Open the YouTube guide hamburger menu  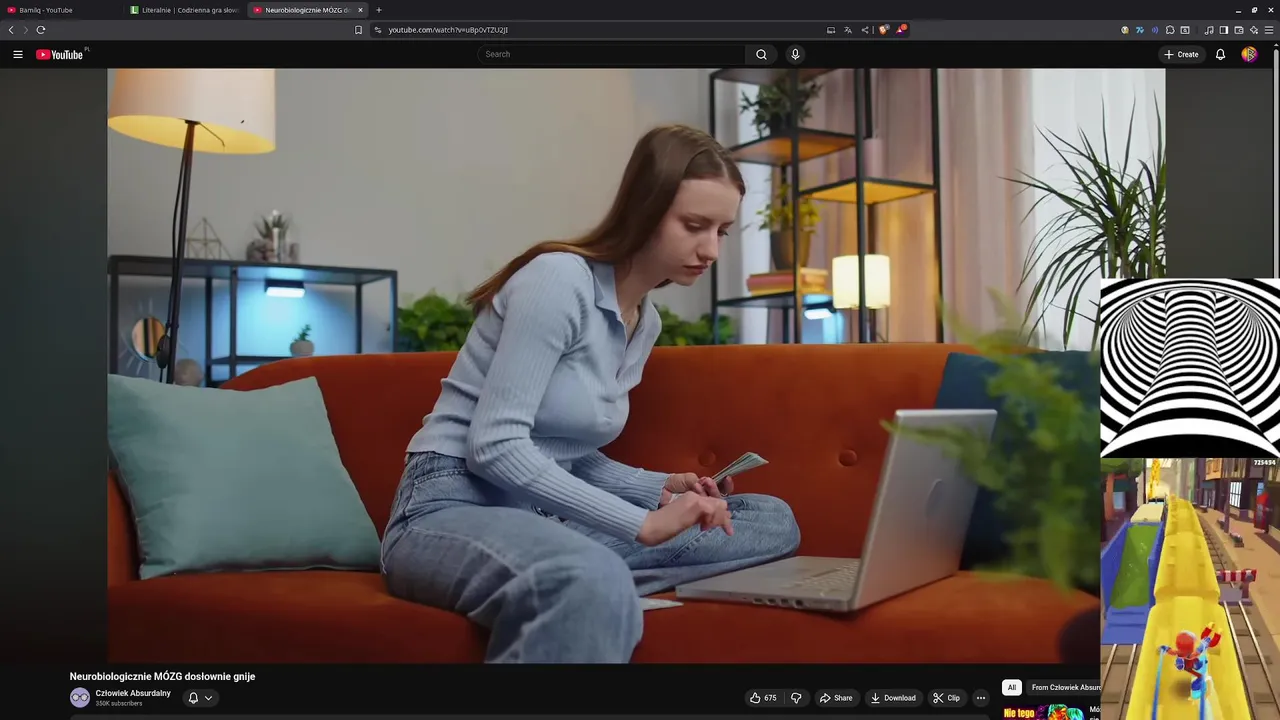(x=18, y=54)
